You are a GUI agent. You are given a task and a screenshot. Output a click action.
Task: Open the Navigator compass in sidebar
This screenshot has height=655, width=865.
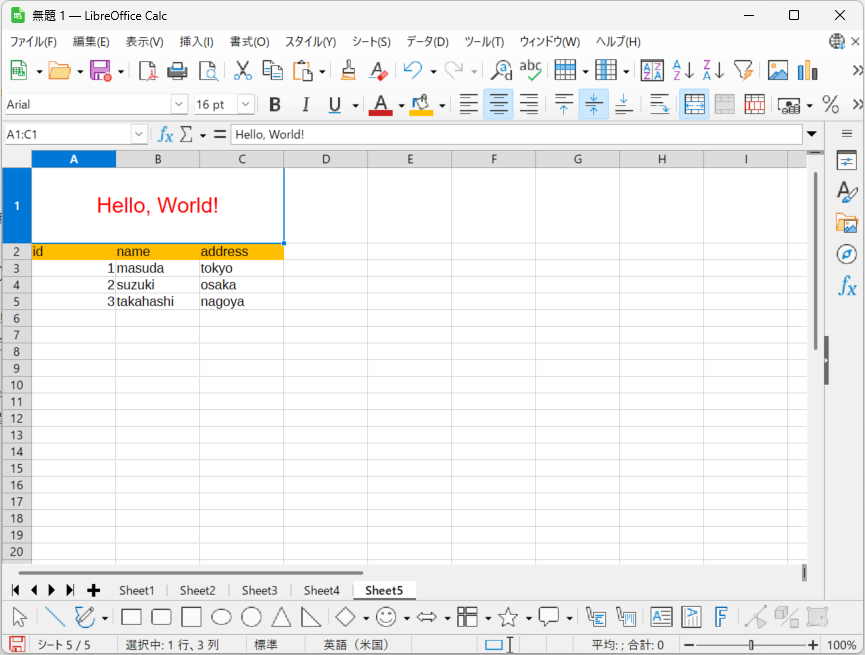(x=846, y=254)
